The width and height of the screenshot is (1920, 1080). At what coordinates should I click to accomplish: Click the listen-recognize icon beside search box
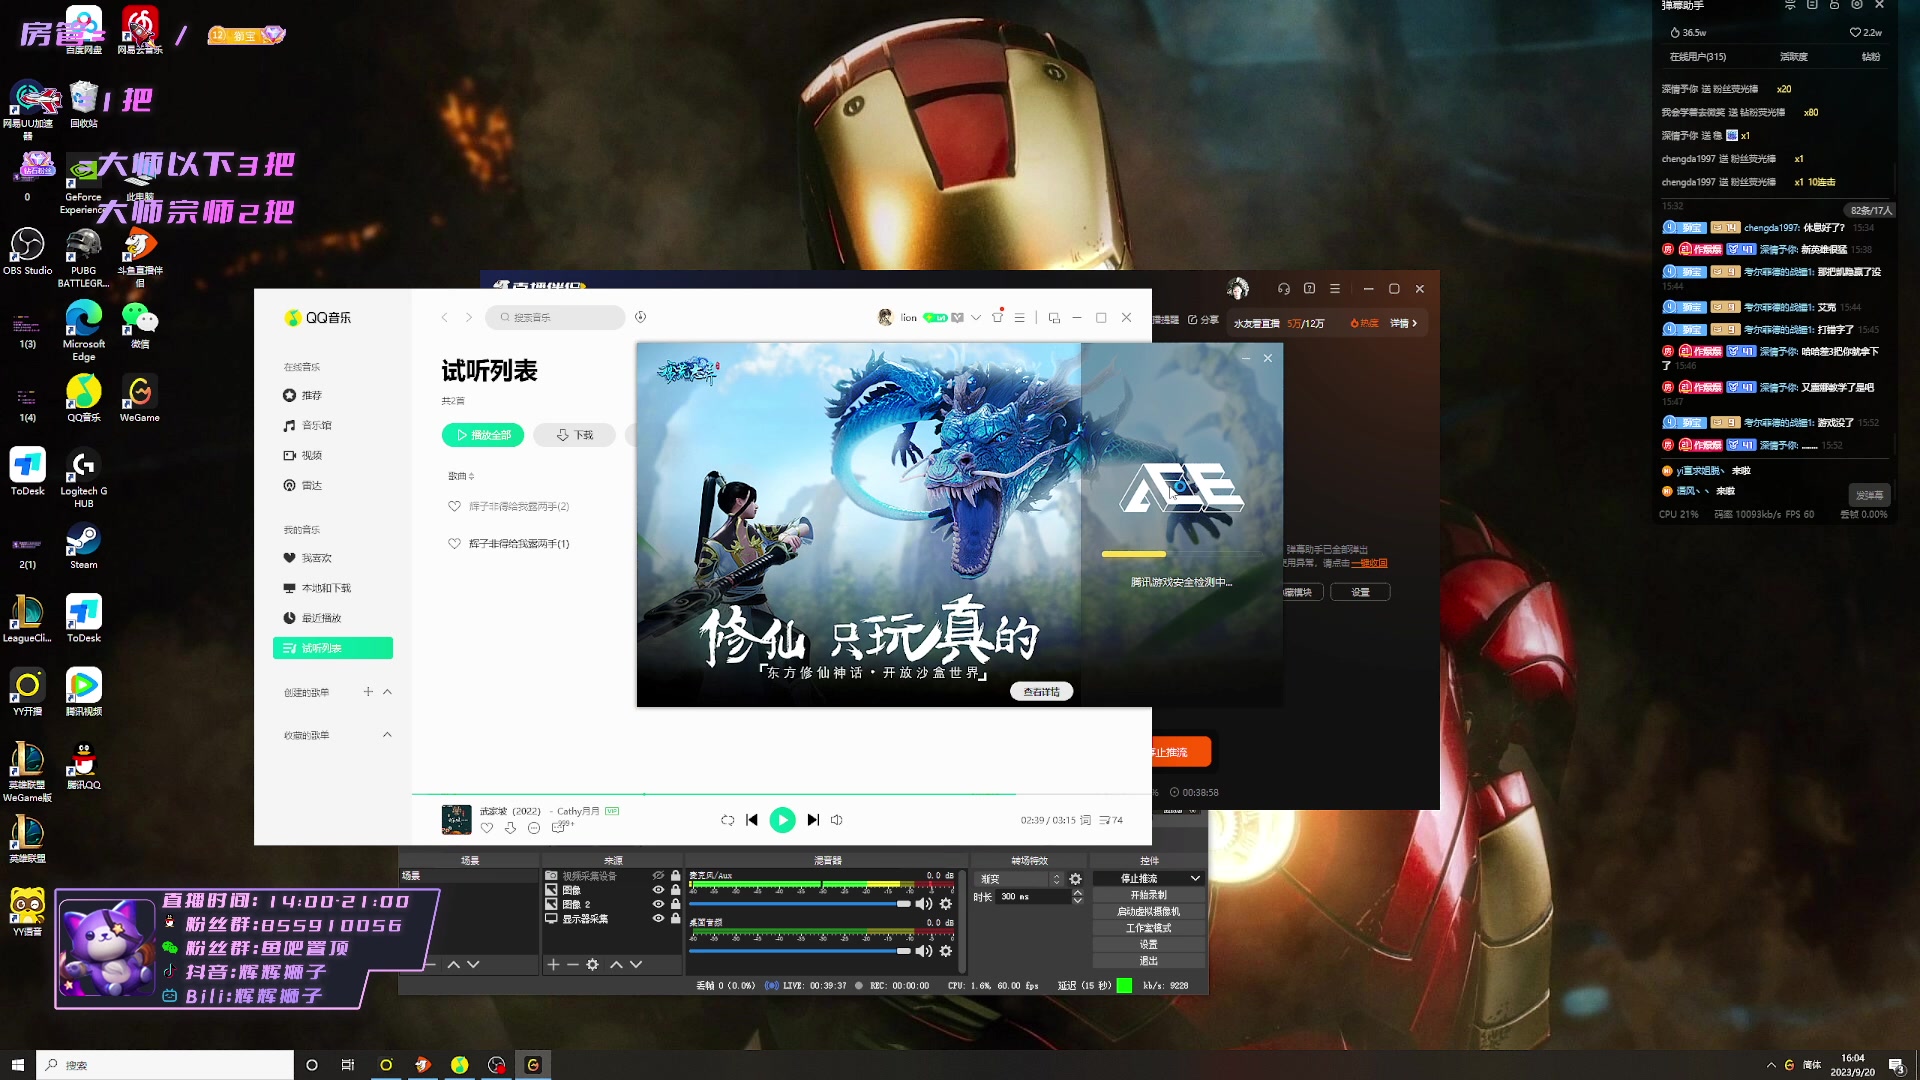pyautogui.click(x=641, y=317)
